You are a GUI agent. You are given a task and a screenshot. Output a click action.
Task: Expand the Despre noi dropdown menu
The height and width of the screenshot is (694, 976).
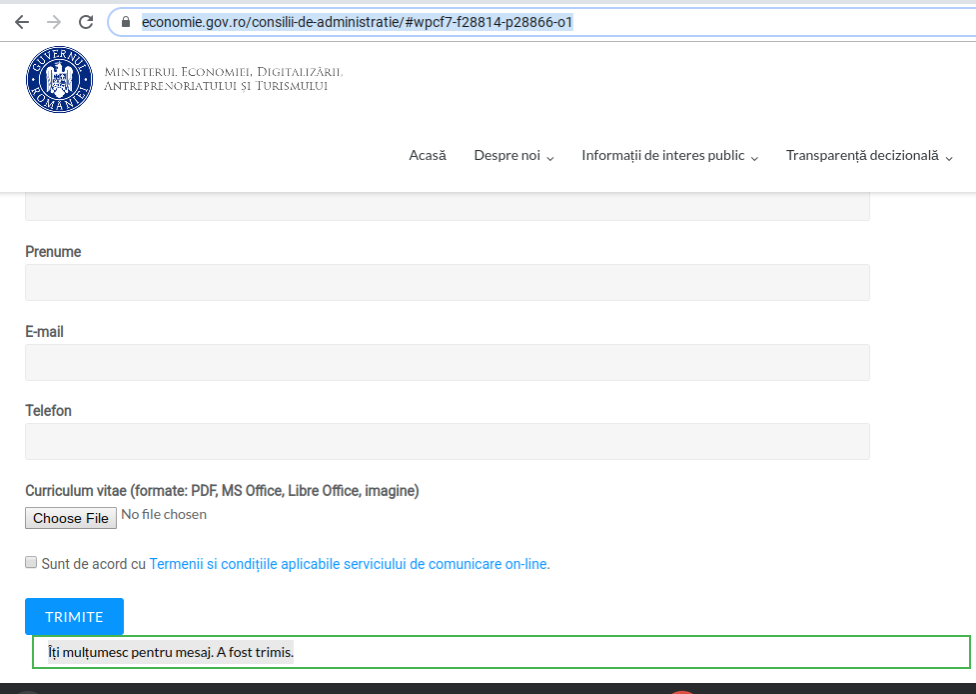click(513, 155)
